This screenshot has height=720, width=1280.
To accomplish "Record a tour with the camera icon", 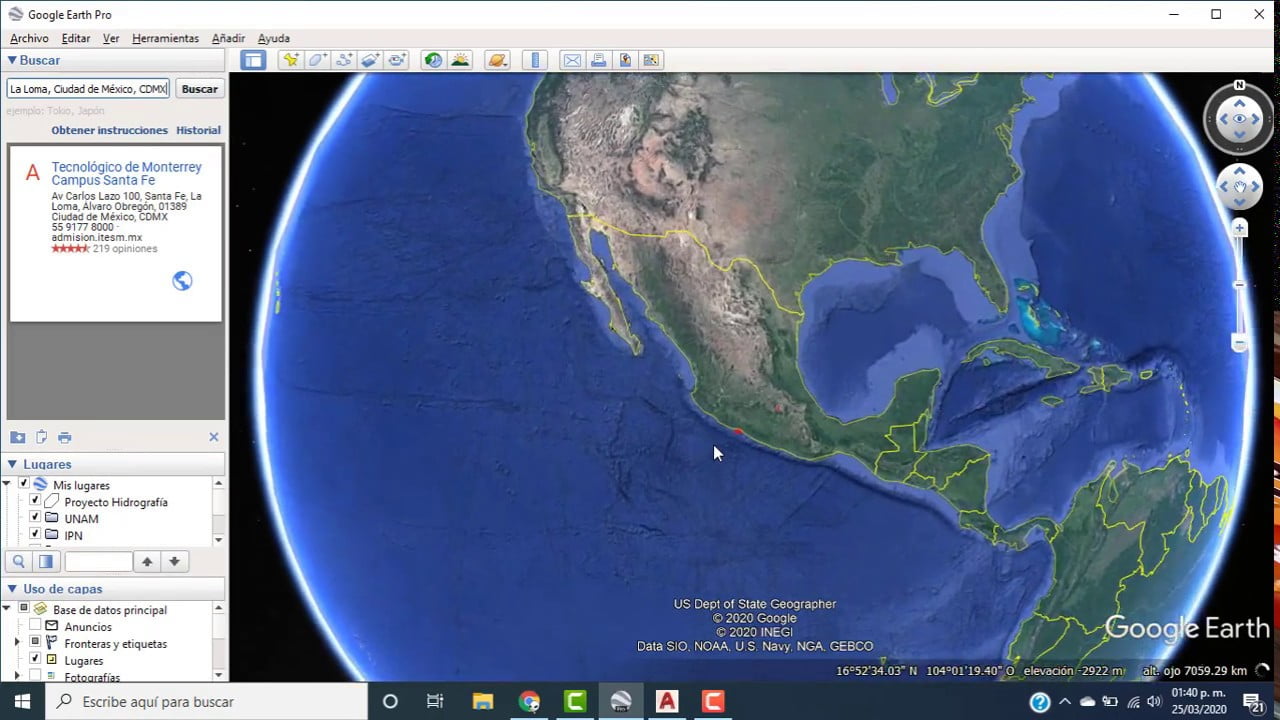I will (398, 60).
